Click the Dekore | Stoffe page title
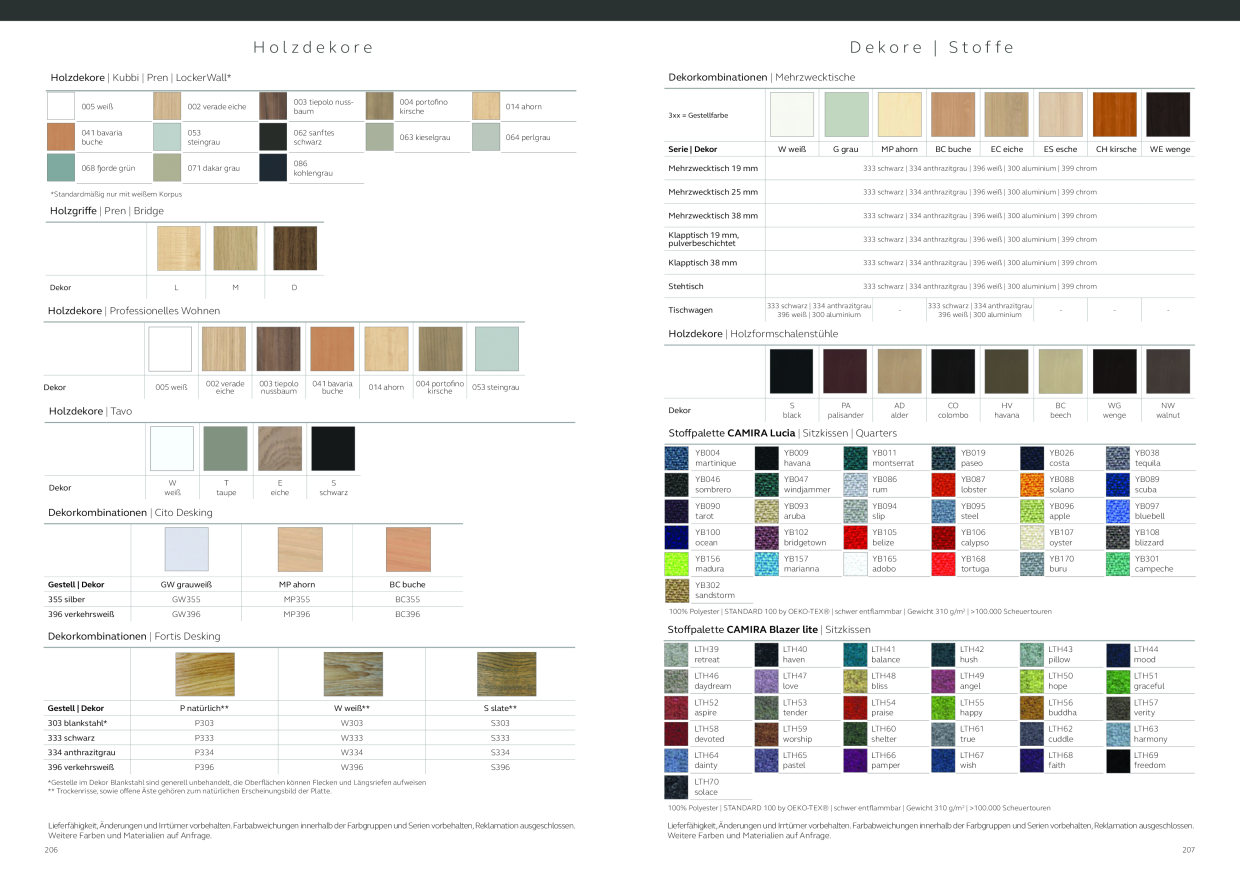 [932, 47]
